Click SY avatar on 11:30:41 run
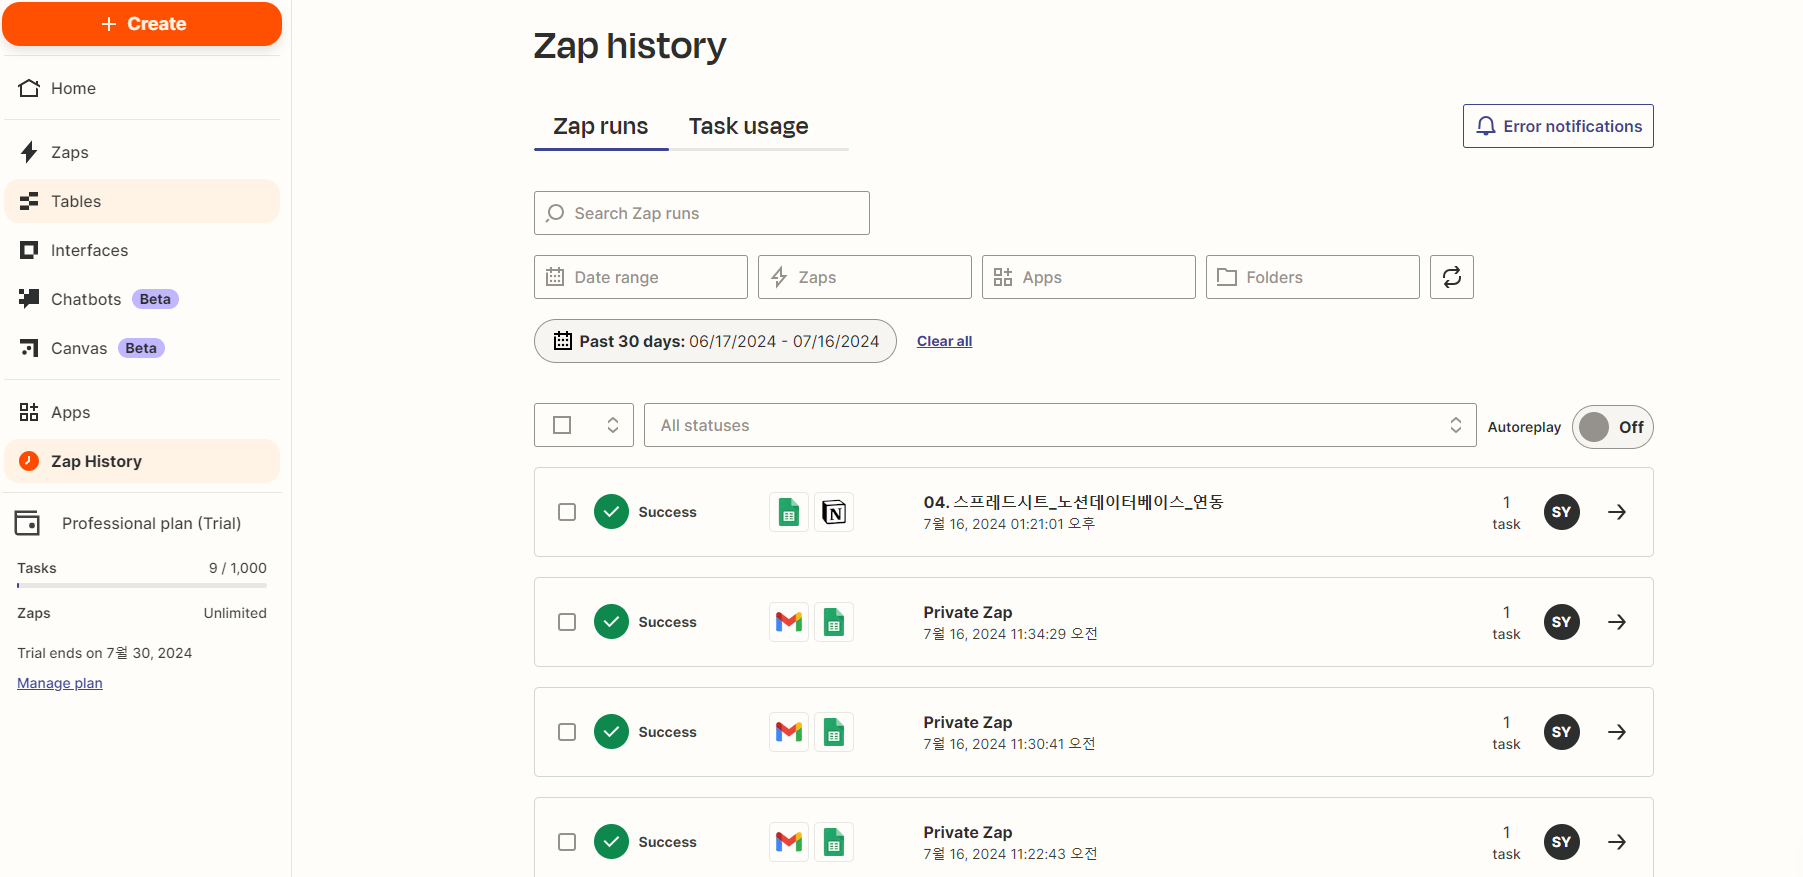Image resolution: width=1803 pixels, height=877 pixels. point(1562,732)
